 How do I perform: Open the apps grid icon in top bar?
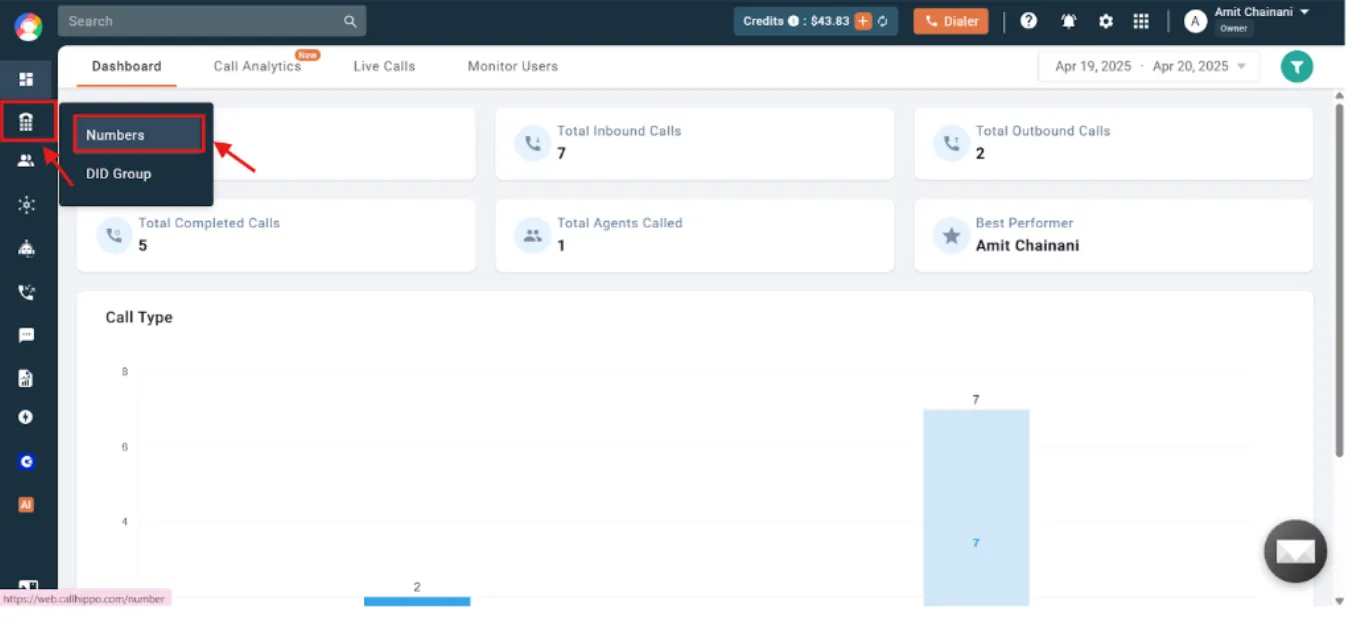(1141, 20)
